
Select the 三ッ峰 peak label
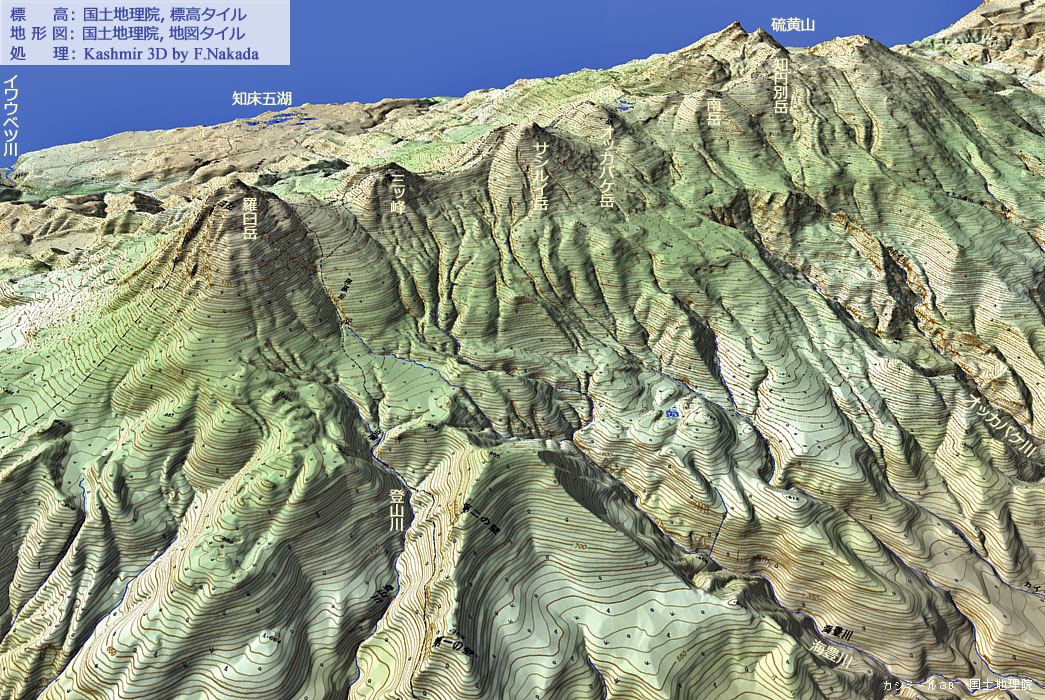pos(397,194)
